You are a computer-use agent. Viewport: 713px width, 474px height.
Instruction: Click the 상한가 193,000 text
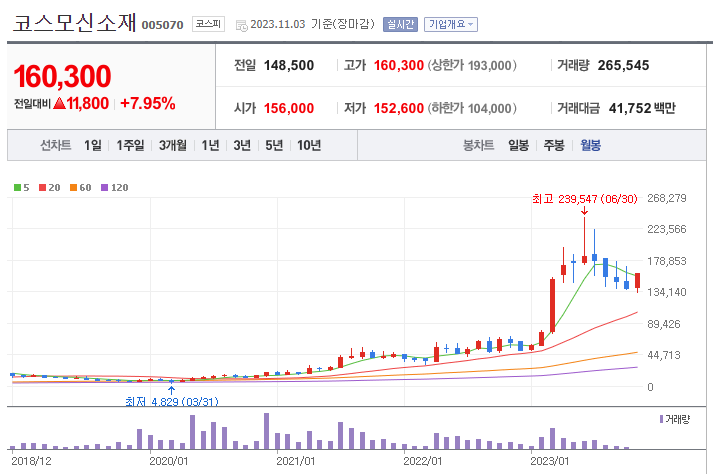click(472, 66)
